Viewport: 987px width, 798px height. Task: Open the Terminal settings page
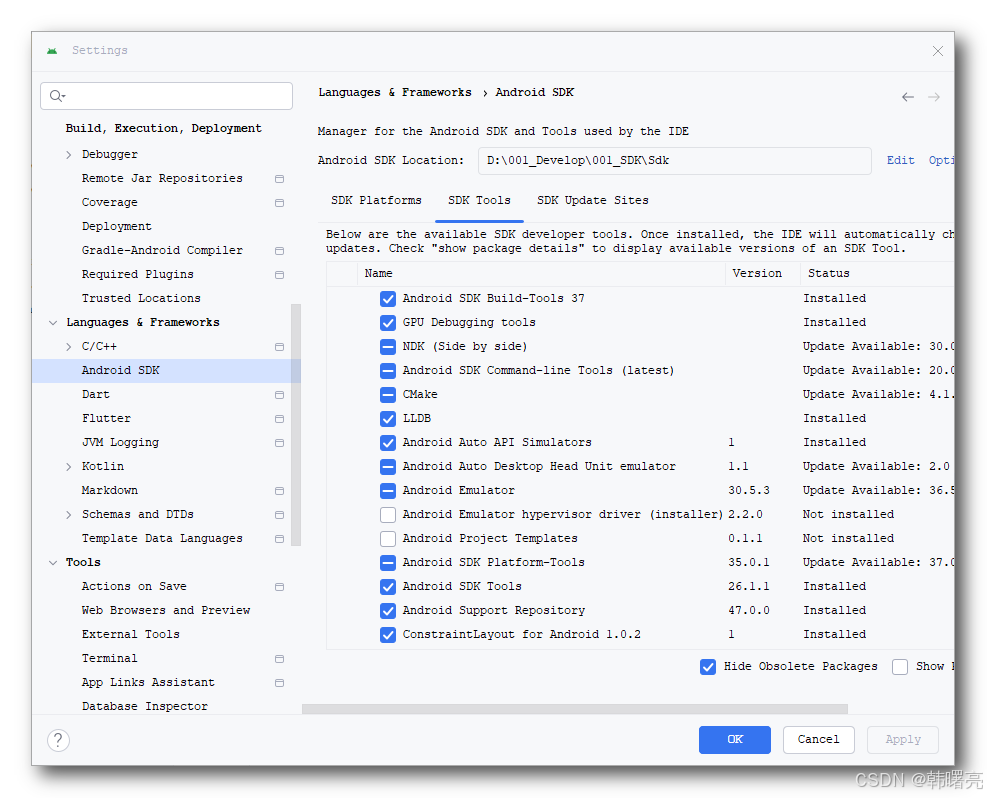pyautogui.click(x=110, y=658)
